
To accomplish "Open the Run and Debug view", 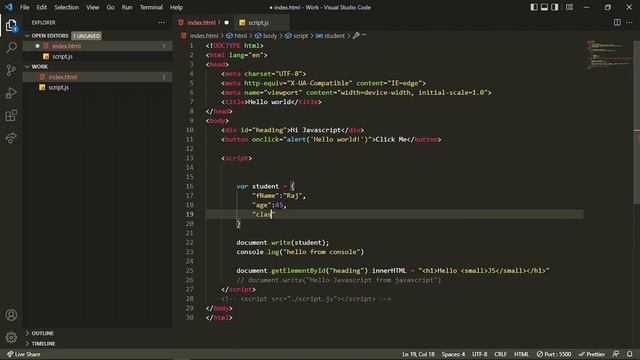I will pos(11,93).
